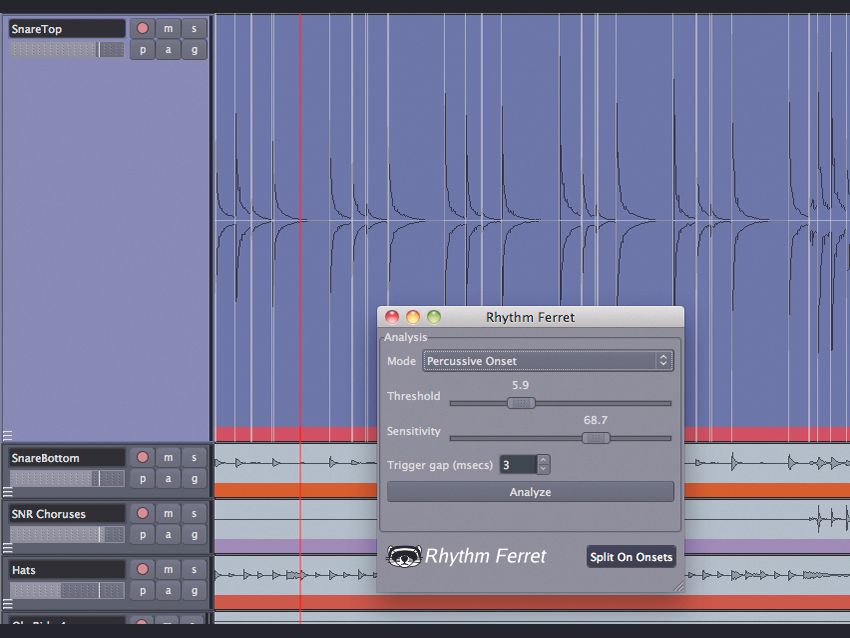Click the Sensitivity slider handle

coord(596,438)
